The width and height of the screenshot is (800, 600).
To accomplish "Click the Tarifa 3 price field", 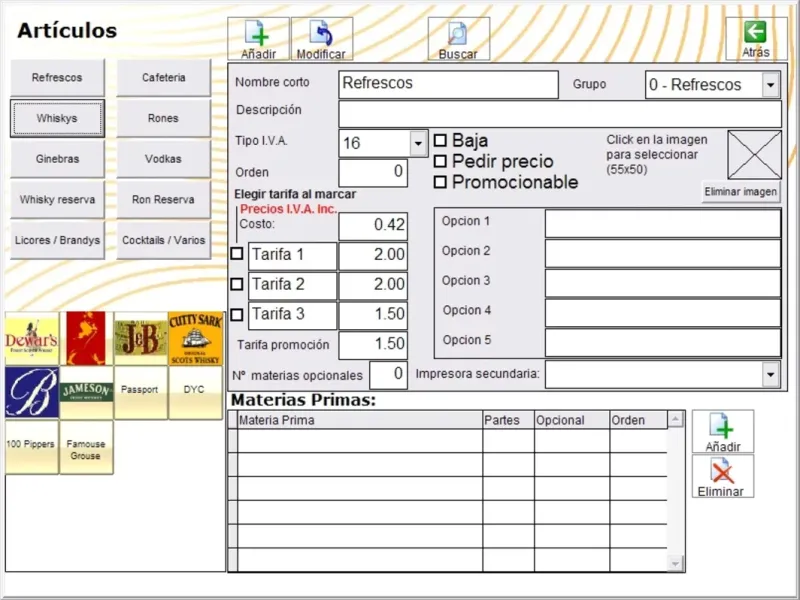I will click(373, 315).
